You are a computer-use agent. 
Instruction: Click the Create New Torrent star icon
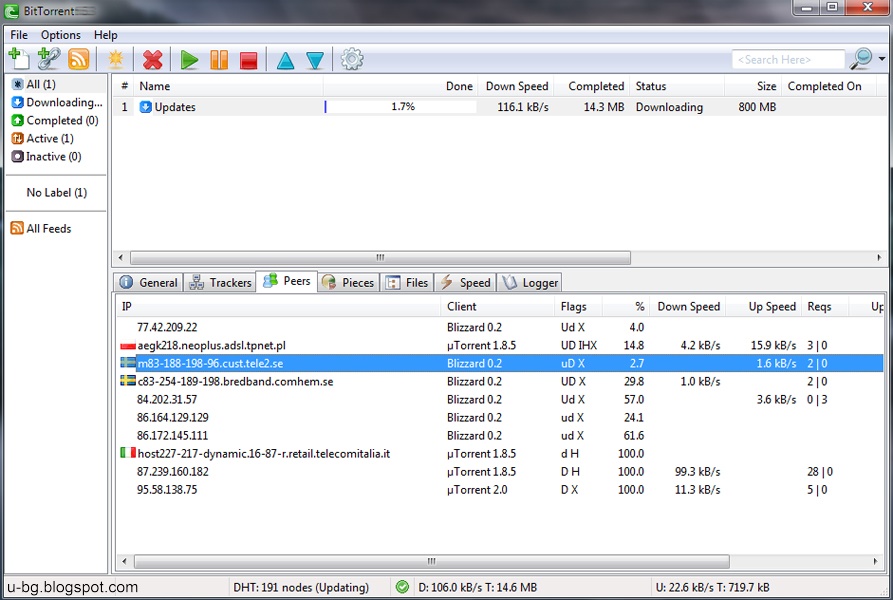tap(116, 59)
